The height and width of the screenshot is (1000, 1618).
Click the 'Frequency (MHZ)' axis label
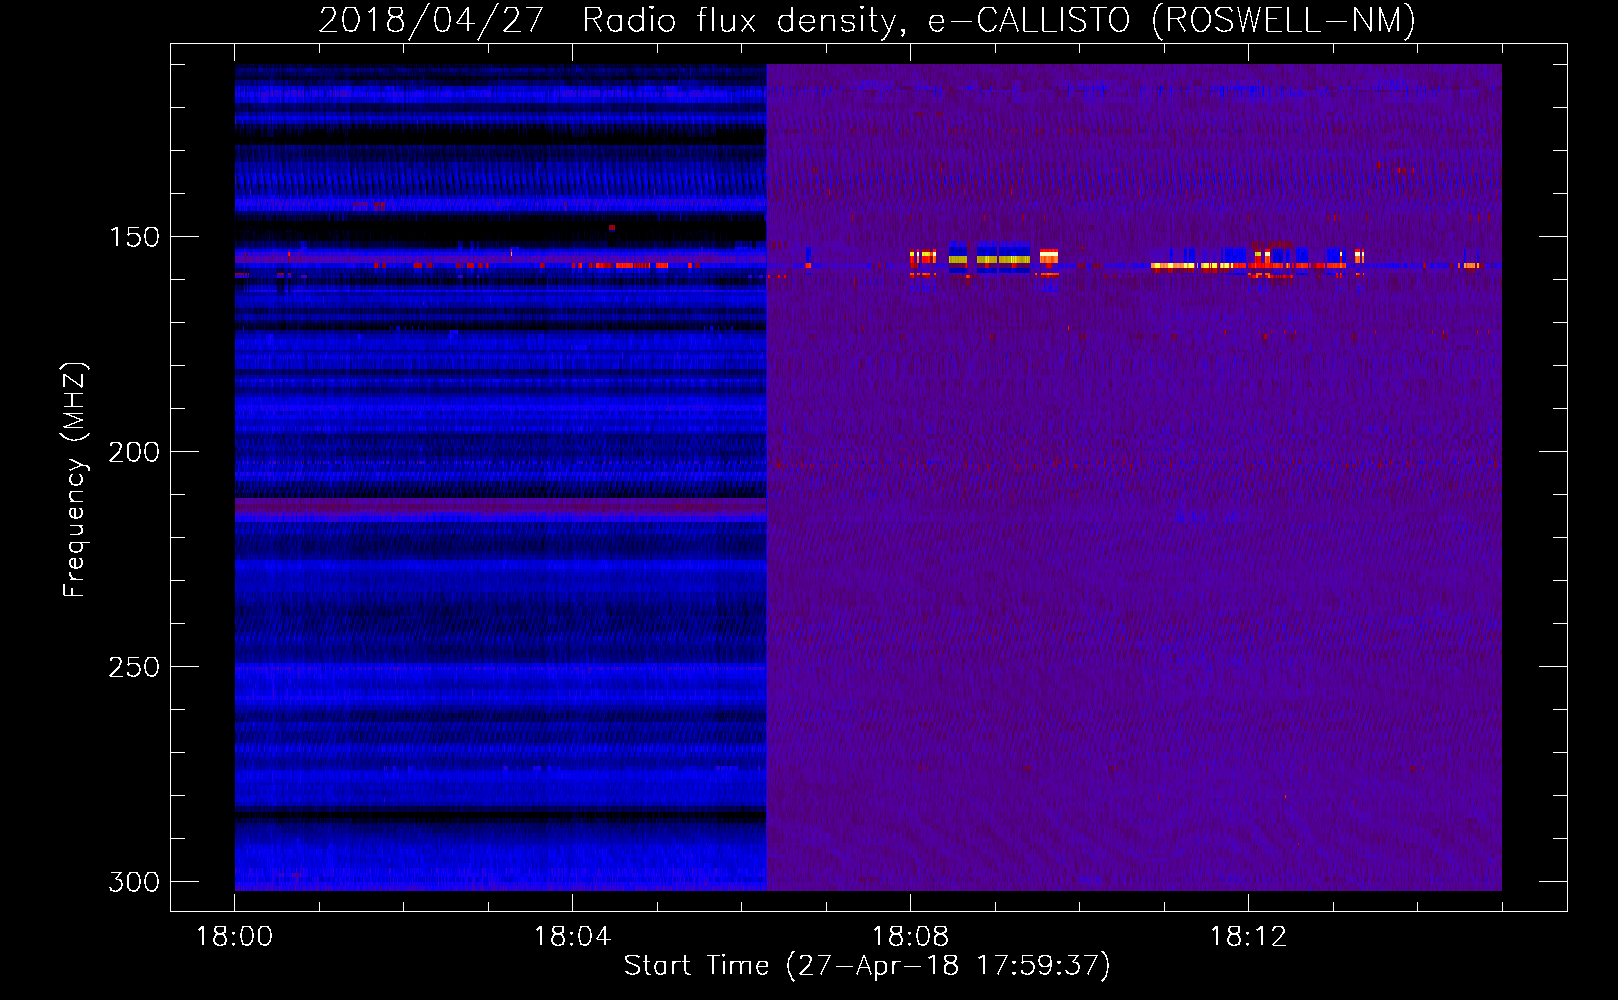[75, 480]
